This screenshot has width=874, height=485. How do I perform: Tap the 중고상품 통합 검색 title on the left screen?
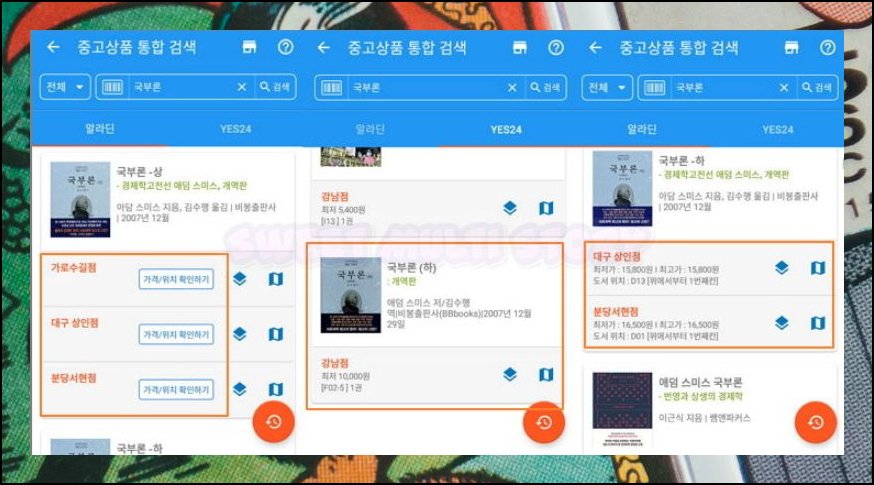coord(137,47)
